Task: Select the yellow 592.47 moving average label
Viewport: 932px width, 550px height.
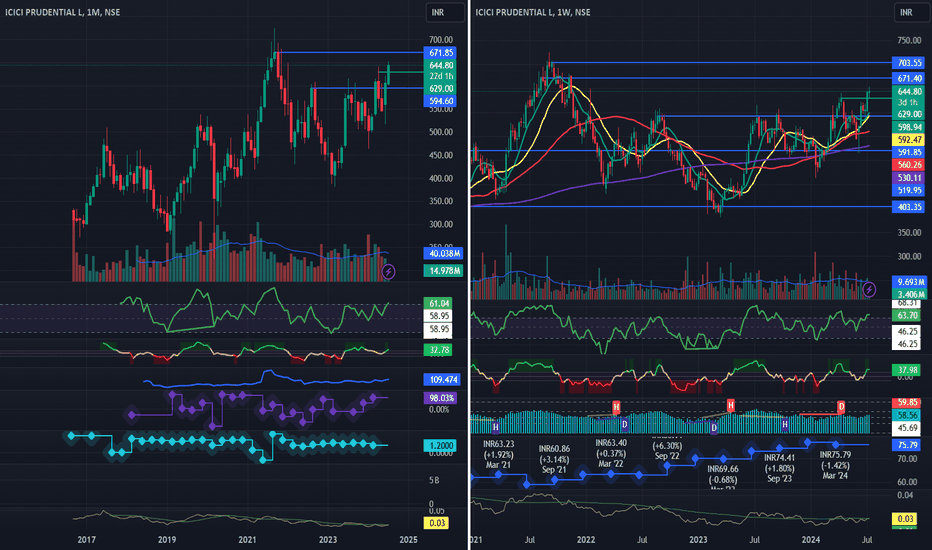Action: [x=909, y=140]
